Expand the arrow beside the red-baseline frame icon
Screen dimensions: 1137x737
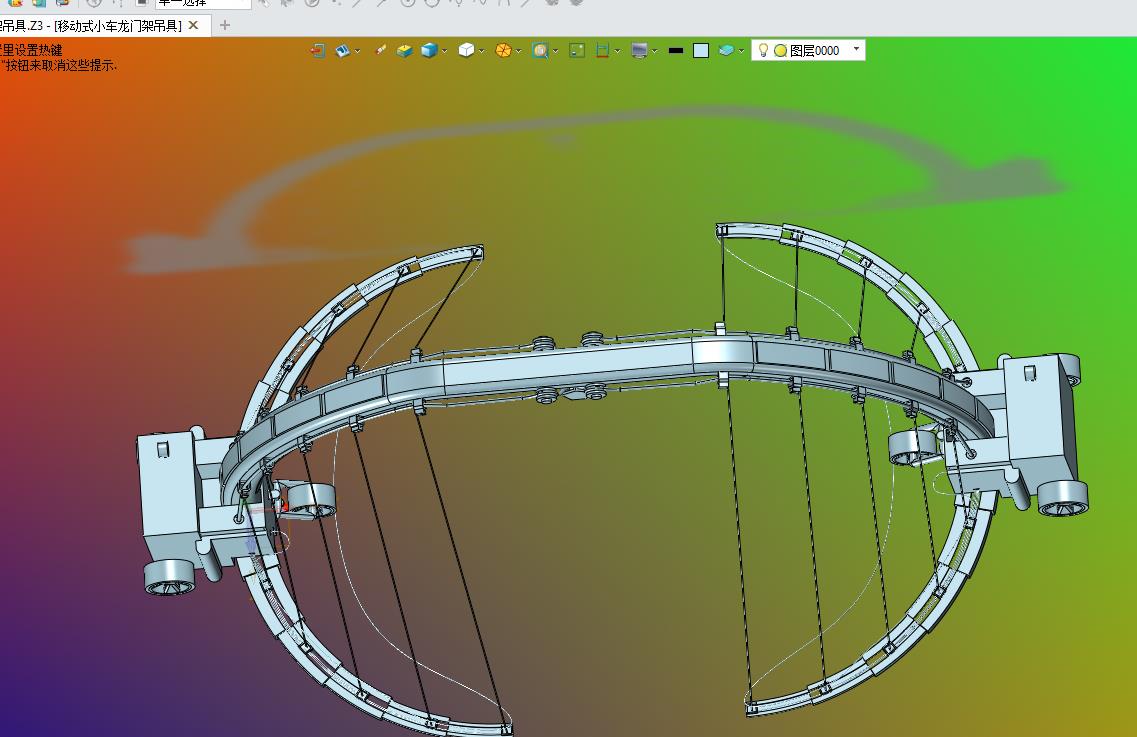point(617,51)
